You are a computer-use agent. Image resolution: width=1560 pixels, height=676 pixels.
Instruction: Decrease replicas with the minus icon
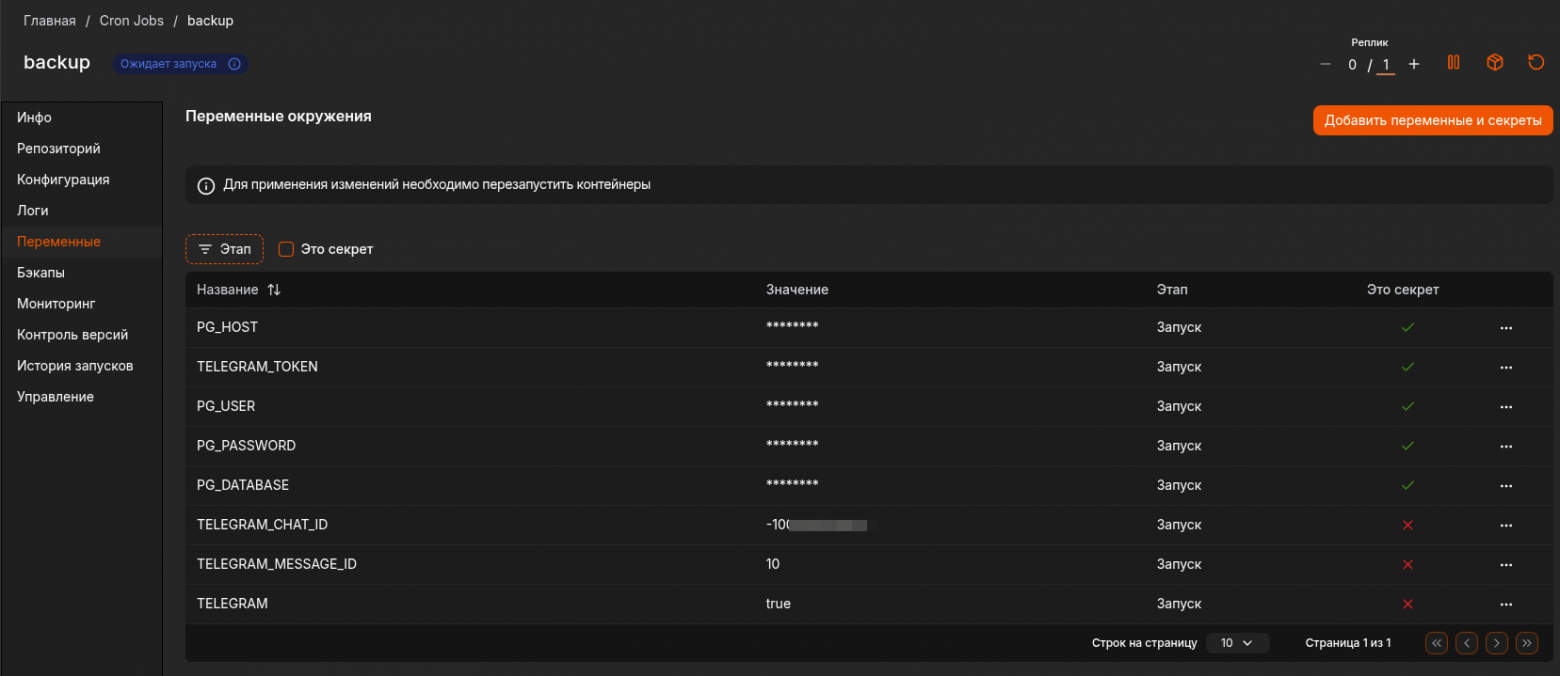1325,65
